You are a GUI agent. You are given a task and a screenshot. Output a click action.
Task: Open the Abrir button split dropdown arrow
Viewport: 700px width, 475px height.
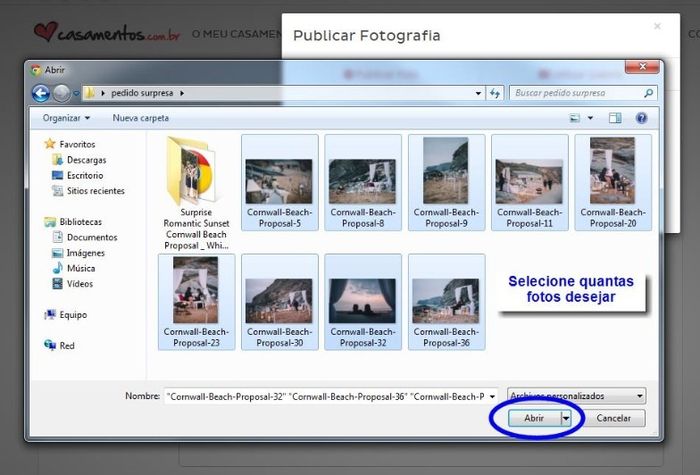point(566,418)
